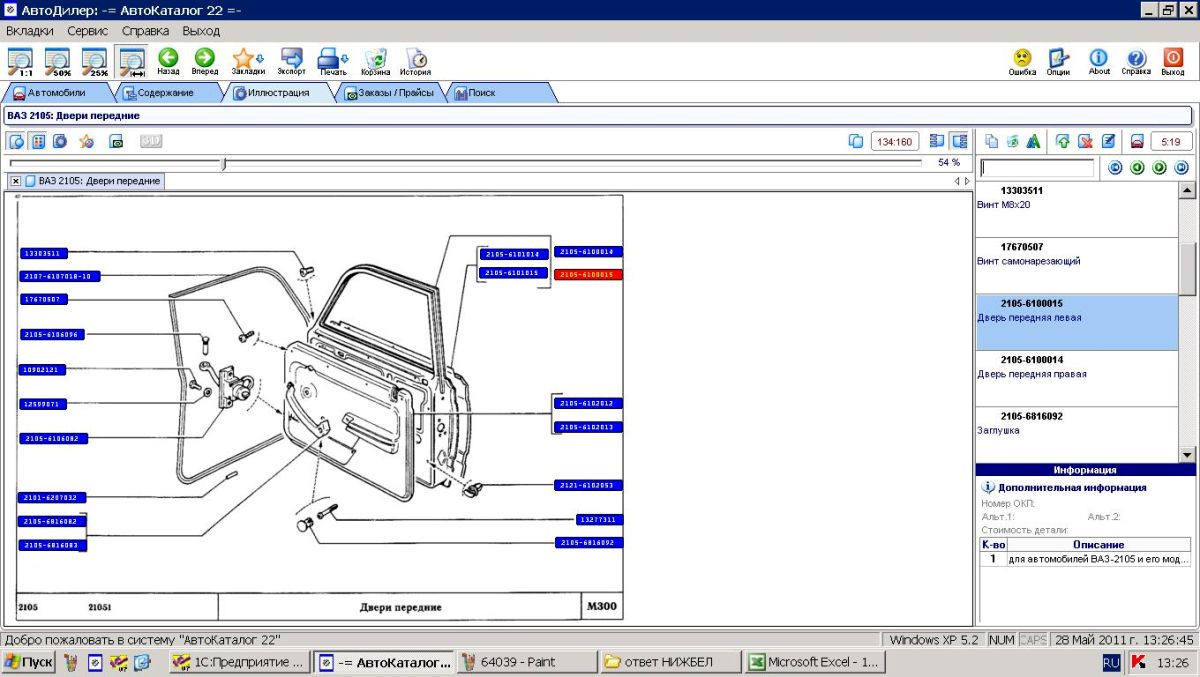
Task: Open the Вкладки menu
Action: click(30, 31)
